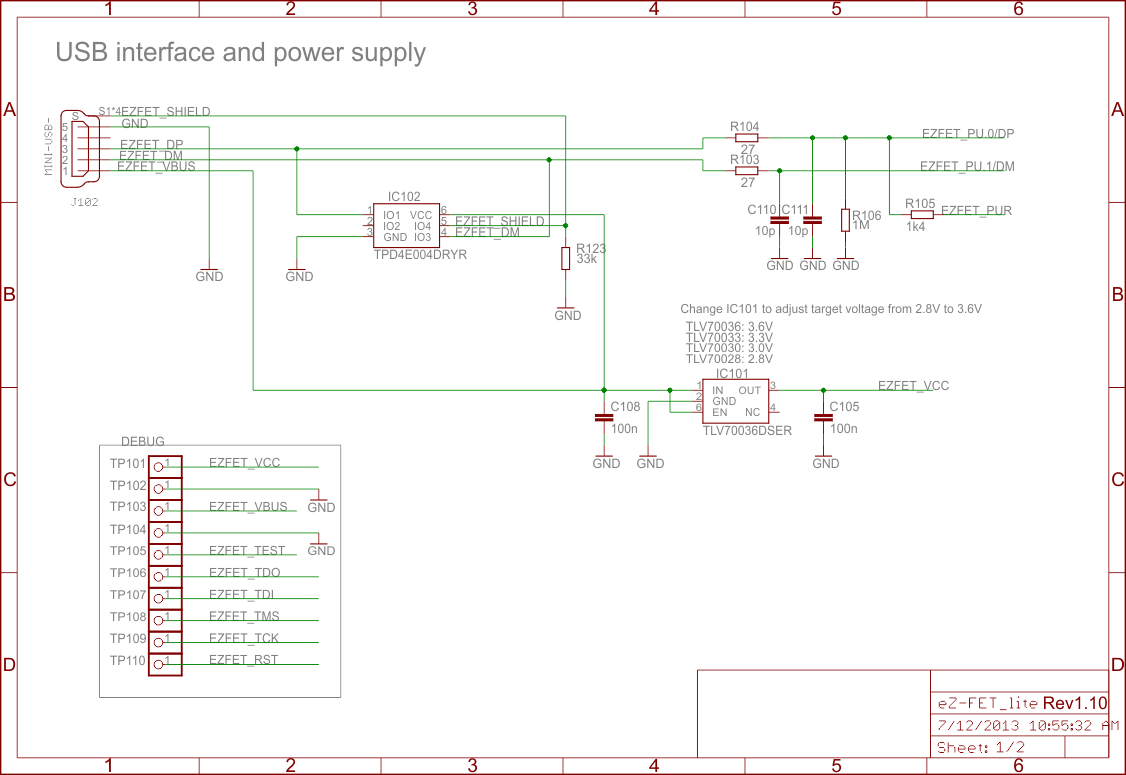Click the resistor R104 symbol
This screenshot has width=1126, height=775.
[745, 138]
